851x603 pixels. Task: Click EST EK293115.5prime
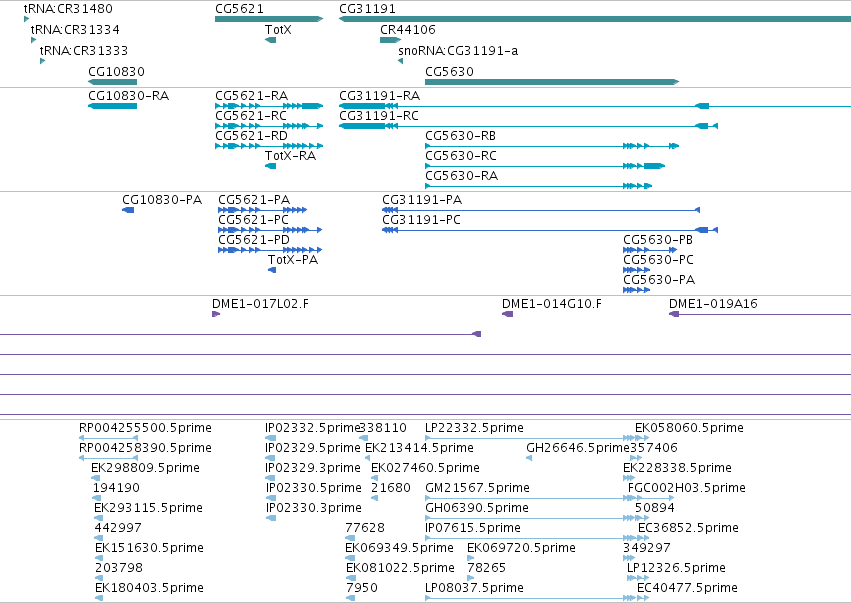99,519
